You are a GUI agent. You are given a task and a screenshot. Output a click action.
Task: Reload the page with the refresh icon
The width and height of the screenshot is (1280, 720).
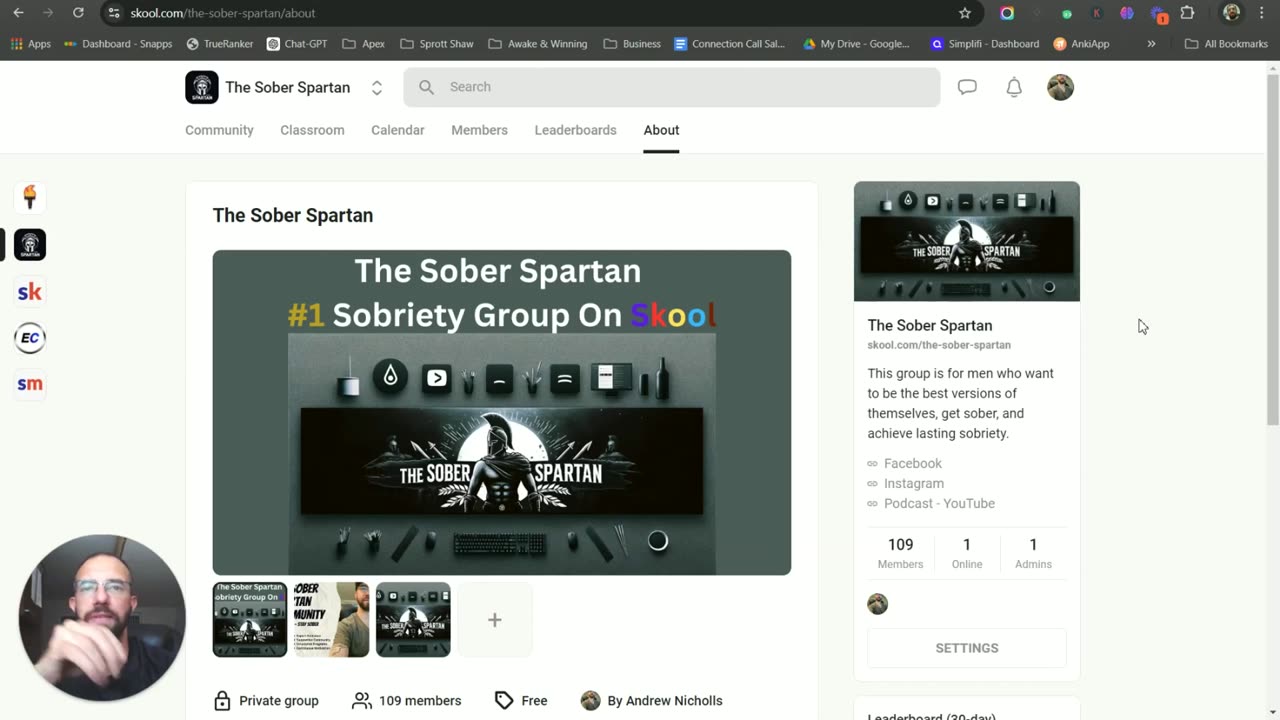click(78, 13)
